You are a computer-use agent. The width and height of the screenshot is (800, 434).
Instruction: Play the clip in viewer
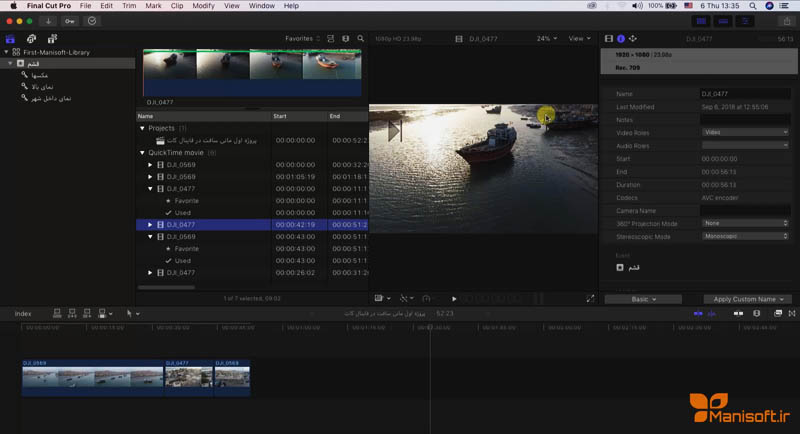[x=454, y=299]
